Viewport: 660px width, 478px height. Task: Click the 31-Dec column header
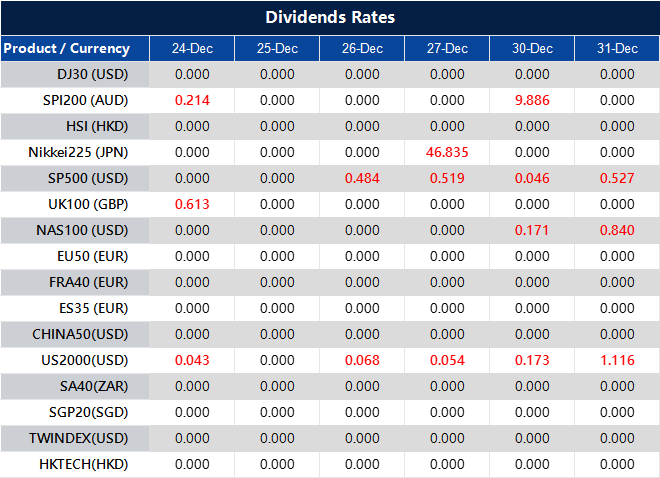pos(617,48)
